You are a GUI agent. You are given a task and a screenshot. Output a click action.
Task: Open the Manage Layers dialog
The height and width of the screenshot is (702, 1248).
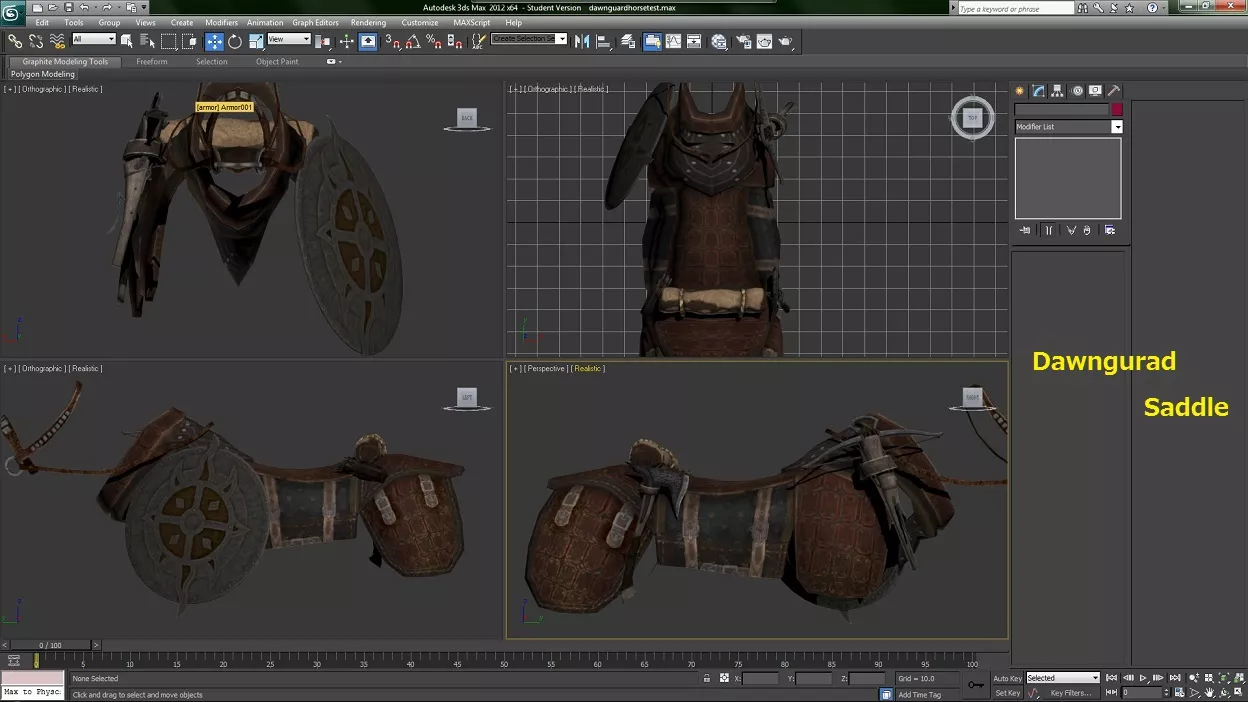pos(627,41)
